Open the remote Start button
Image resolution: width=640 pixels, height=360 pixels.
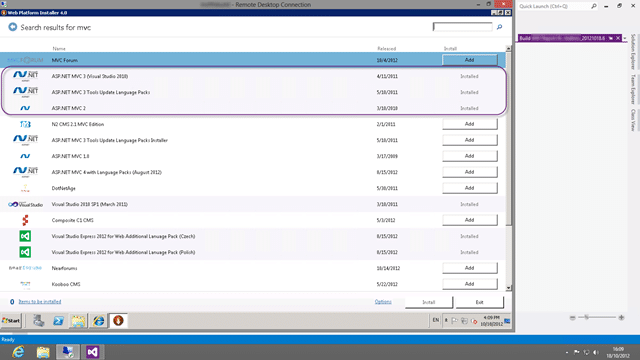coord(11,321)
